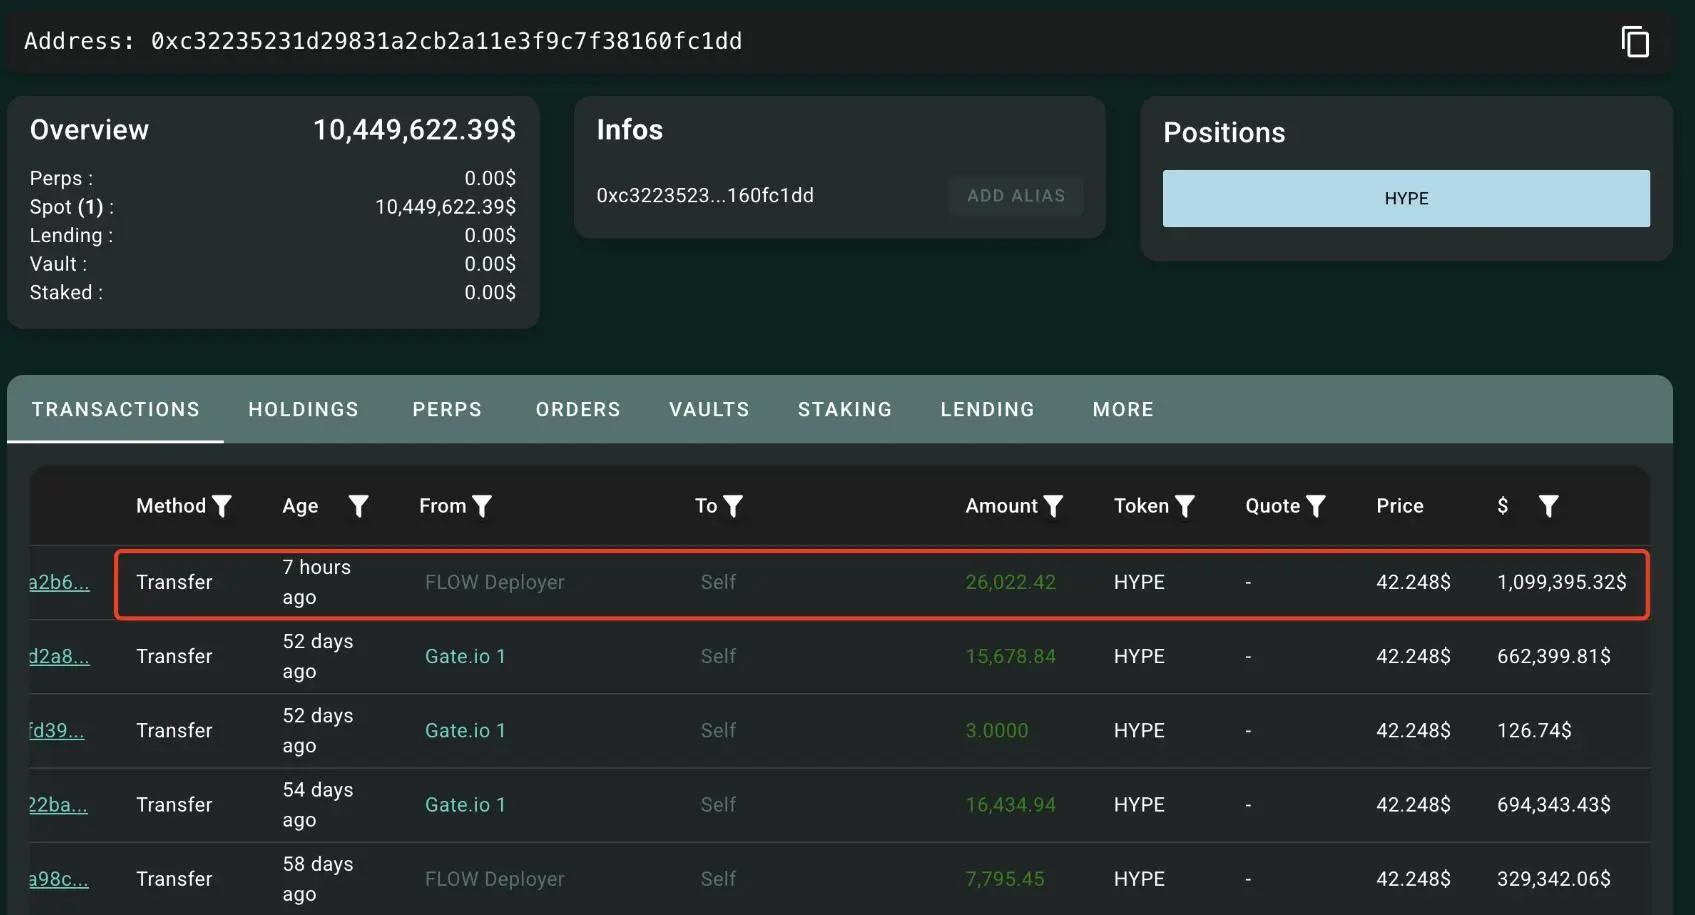Open transaction hash a98c...
Viewport: 1695px width, 915px height.
[x=59, y=879]
